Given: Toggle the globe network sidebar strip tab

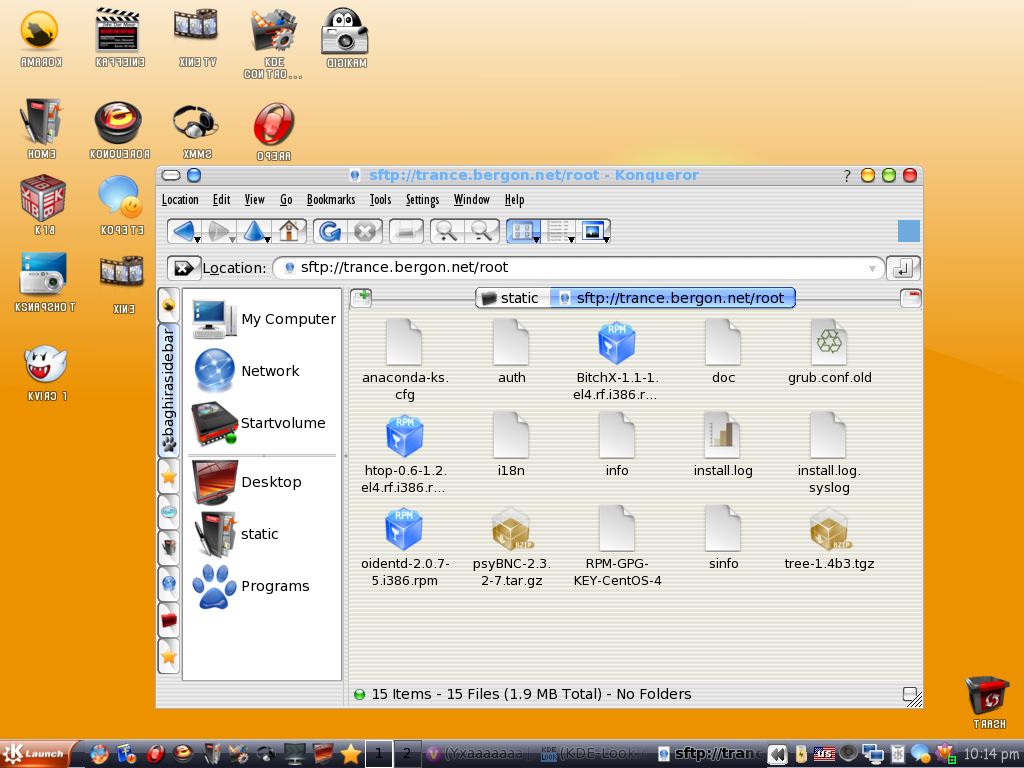Looking at the screenshot, I should point(168,584).
